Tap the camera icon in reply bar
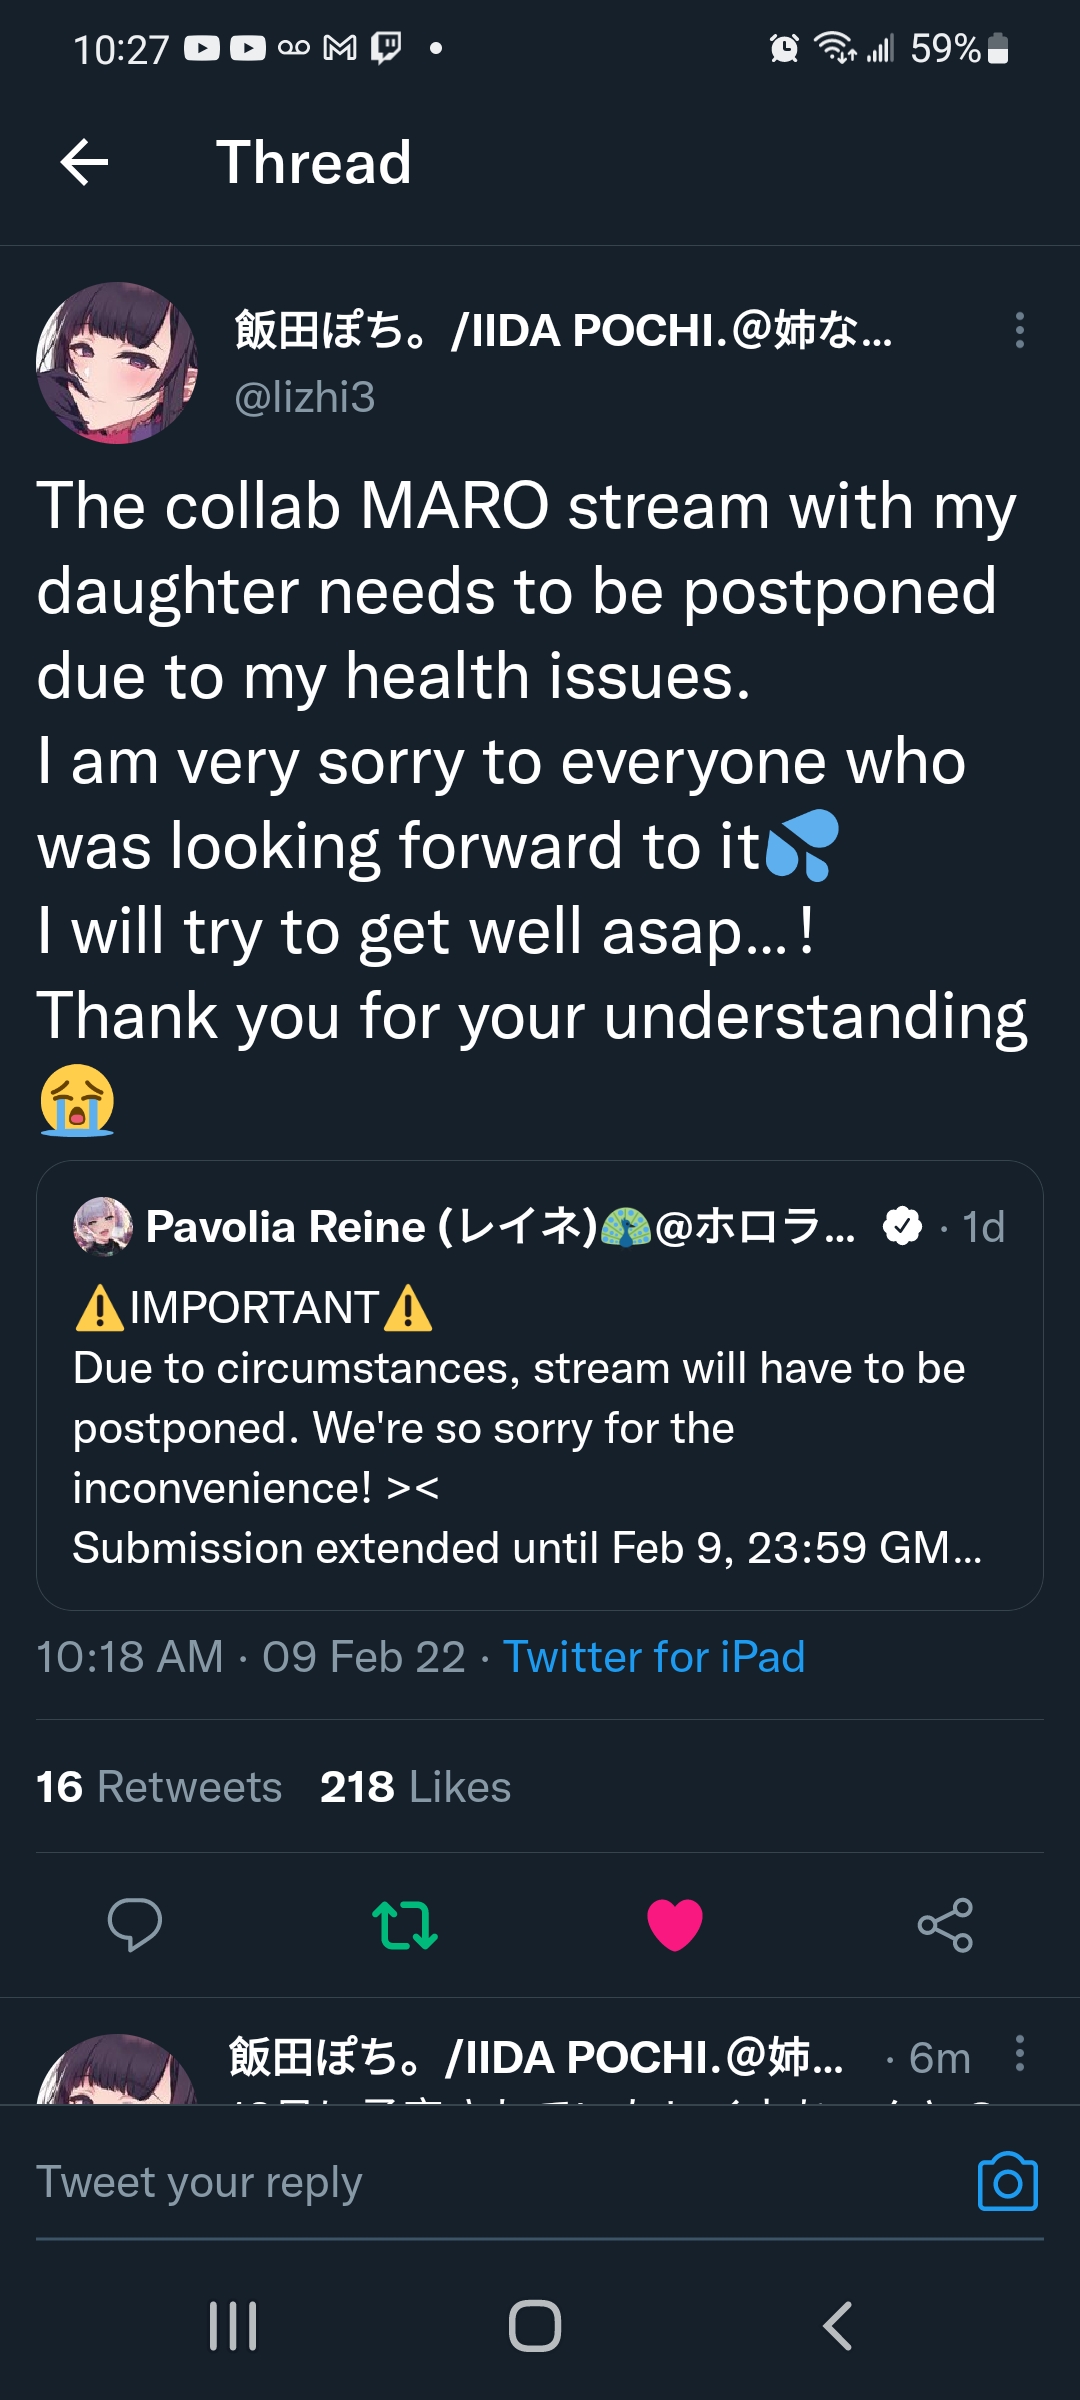 pos(1007,2182)
